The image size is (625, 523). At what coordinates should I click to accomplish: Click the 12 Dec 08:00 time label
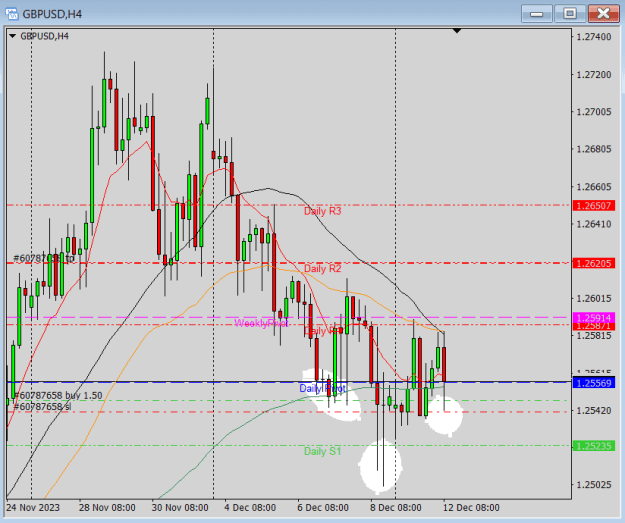pyautogui.click(x=471, y=508)
